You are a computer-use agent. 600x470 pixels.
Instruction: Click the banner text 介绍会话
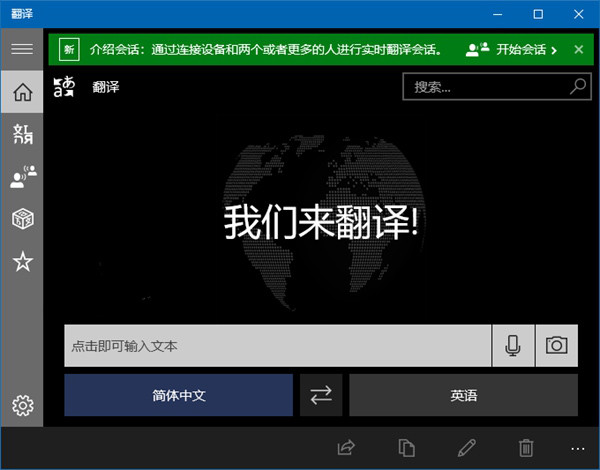[x=114, y=49]
